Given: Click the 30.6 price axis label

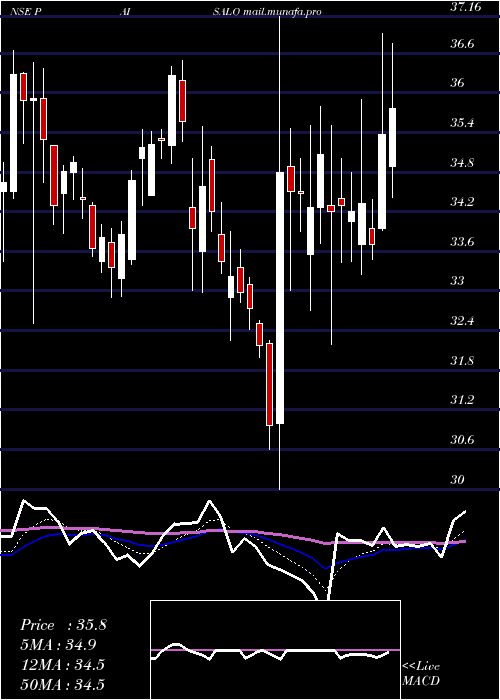Looking at the screenshot, I should tap(463, 440).
